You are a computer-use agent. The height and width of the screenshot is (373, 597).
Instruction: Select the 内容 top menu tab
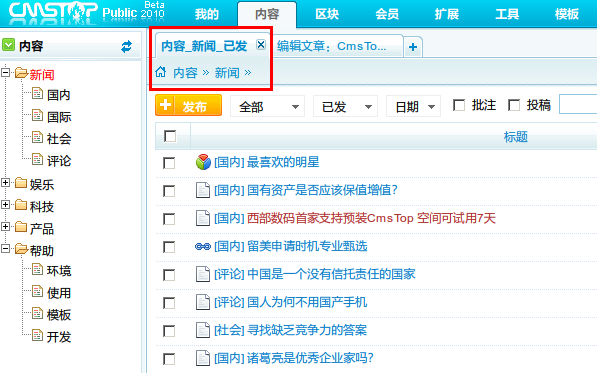pyautogui.click(x=267, y=14)
